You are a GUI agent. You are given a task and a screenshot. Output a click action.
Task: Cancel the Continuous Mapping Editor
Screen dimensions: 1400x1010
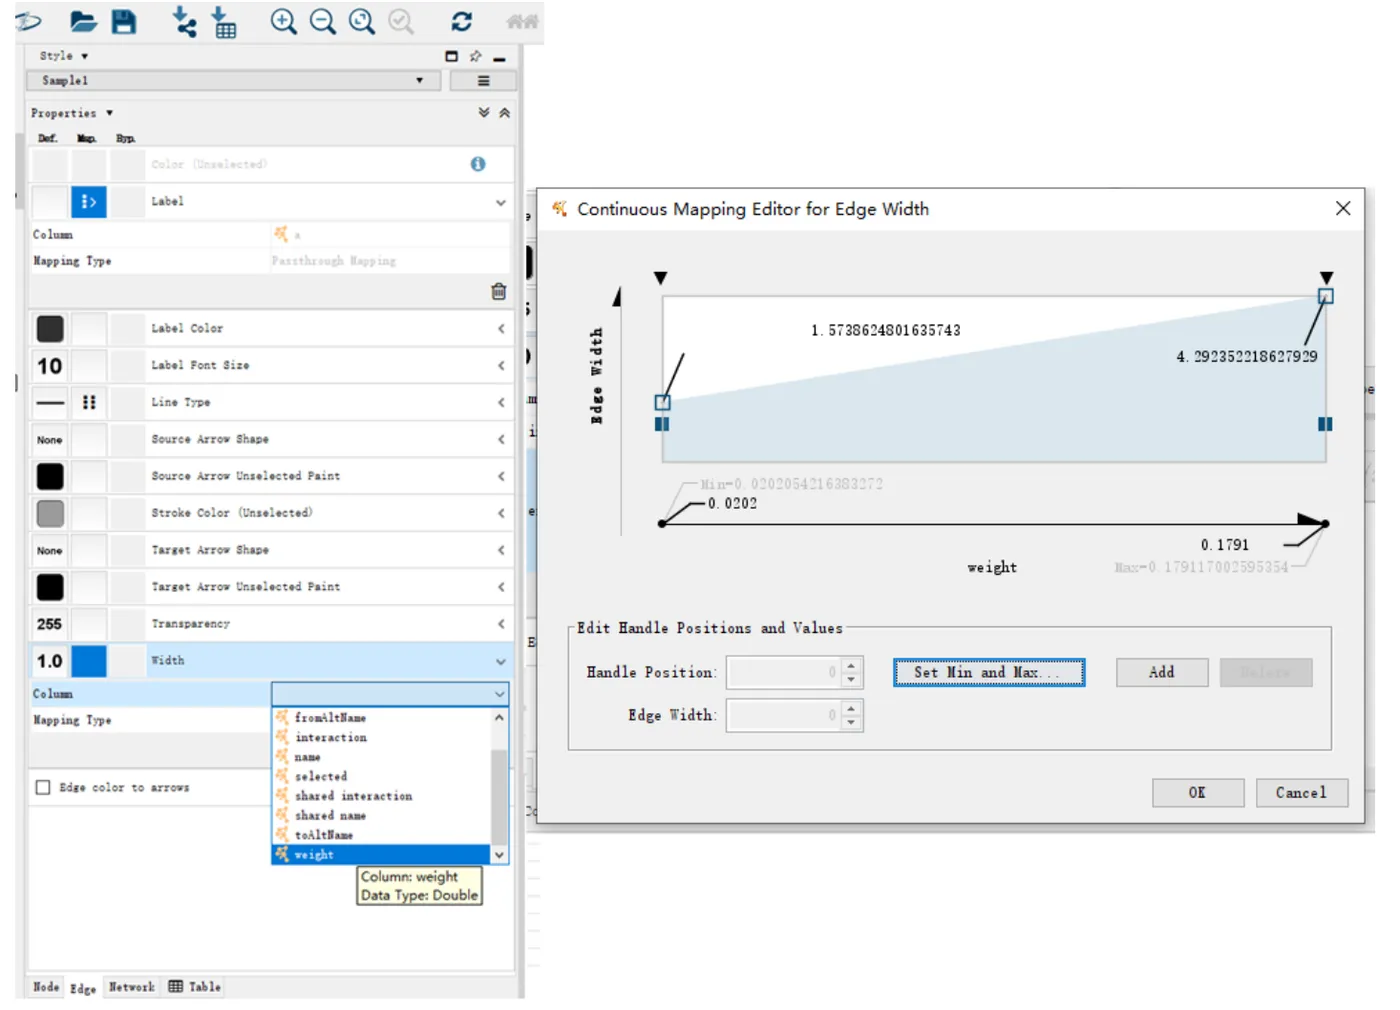pos(1302,793)
